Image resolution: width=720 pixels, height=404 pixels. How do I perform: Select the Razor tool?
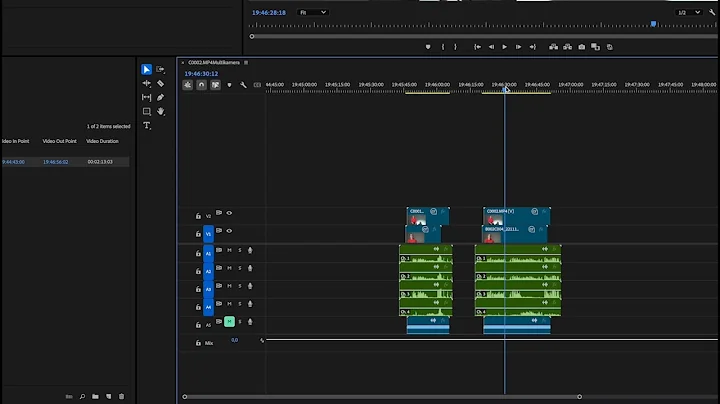click(x=160, y=83)
